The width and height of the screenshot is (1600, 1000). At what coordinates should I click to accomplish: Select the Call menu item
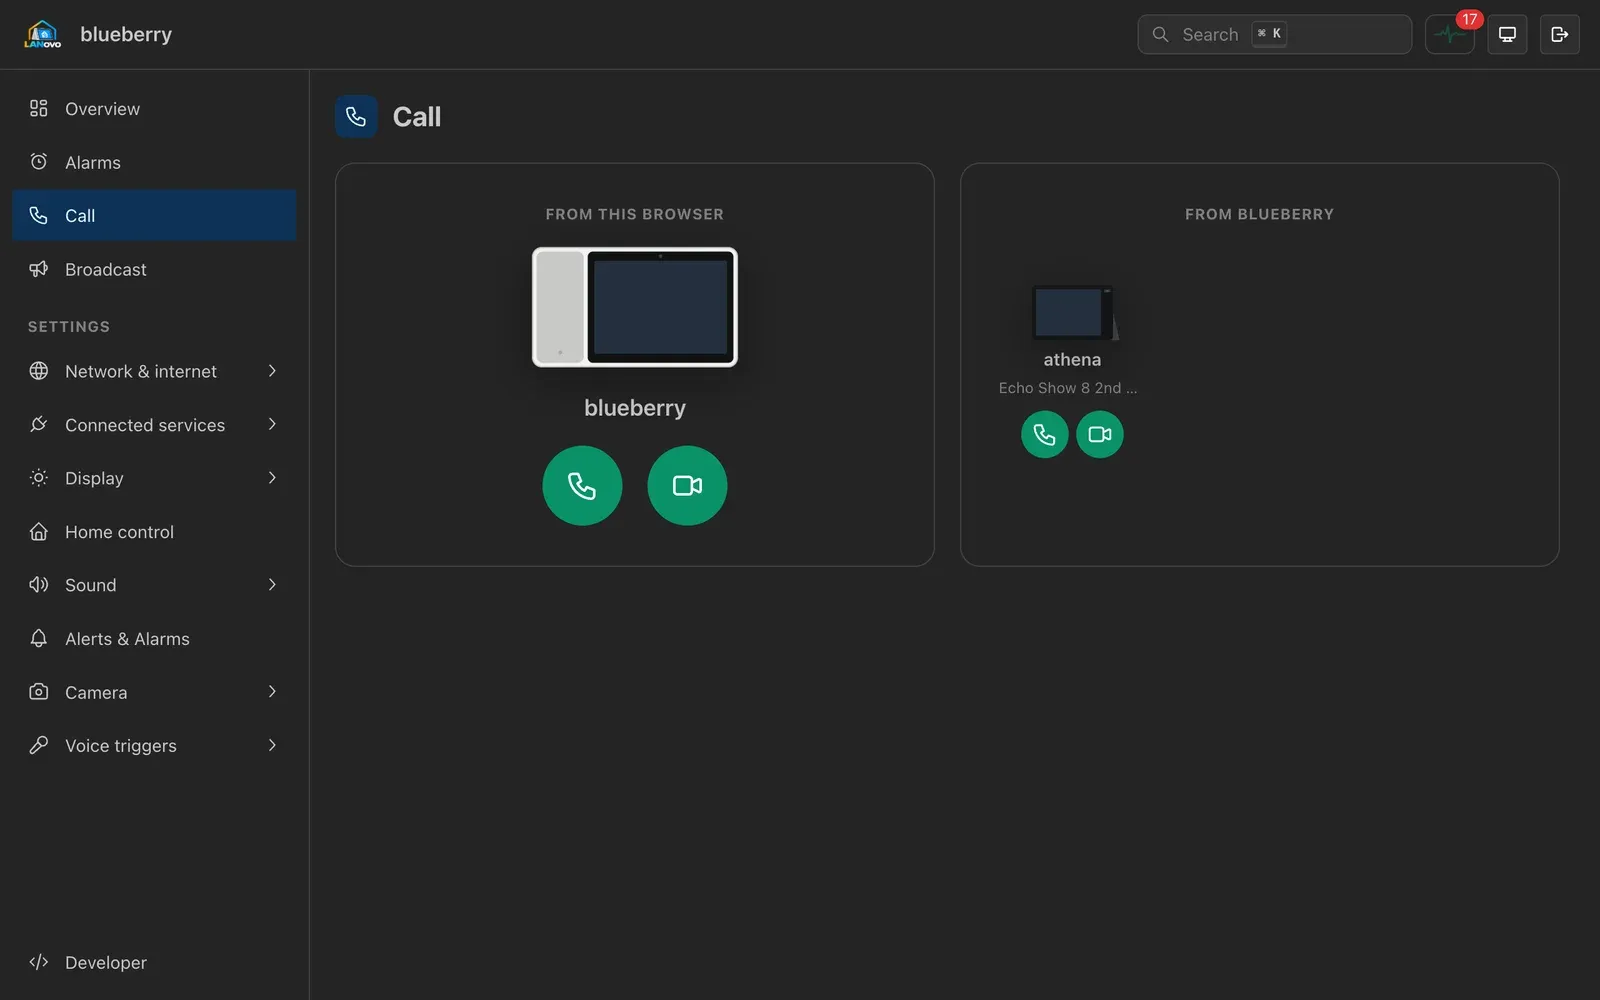click(154, 215)
